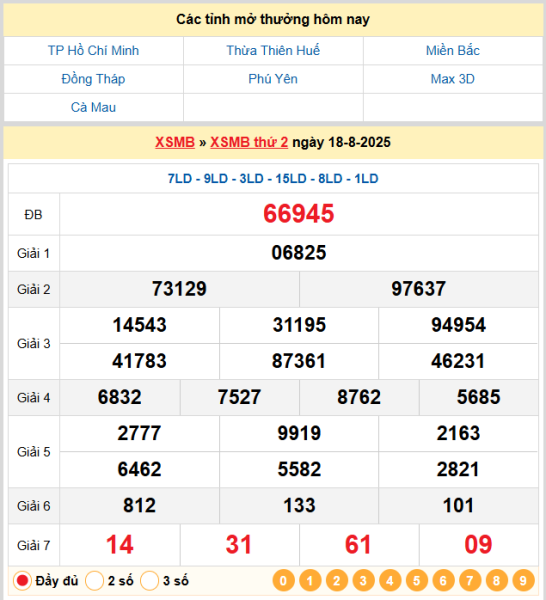Open Thừa Thiên Huế results link
The height and width of the screenshot is (600, 546).
coord(273,51)
